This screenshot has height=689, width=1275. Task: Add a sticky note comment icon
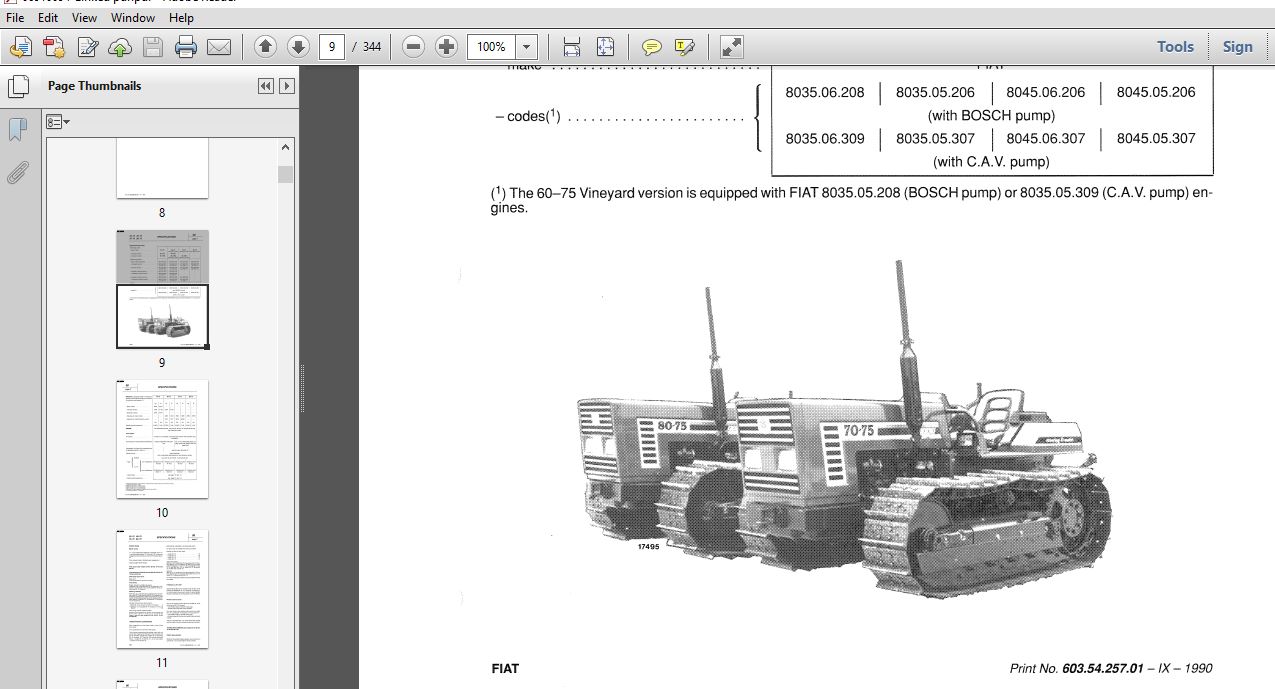[x=652, y=46]
